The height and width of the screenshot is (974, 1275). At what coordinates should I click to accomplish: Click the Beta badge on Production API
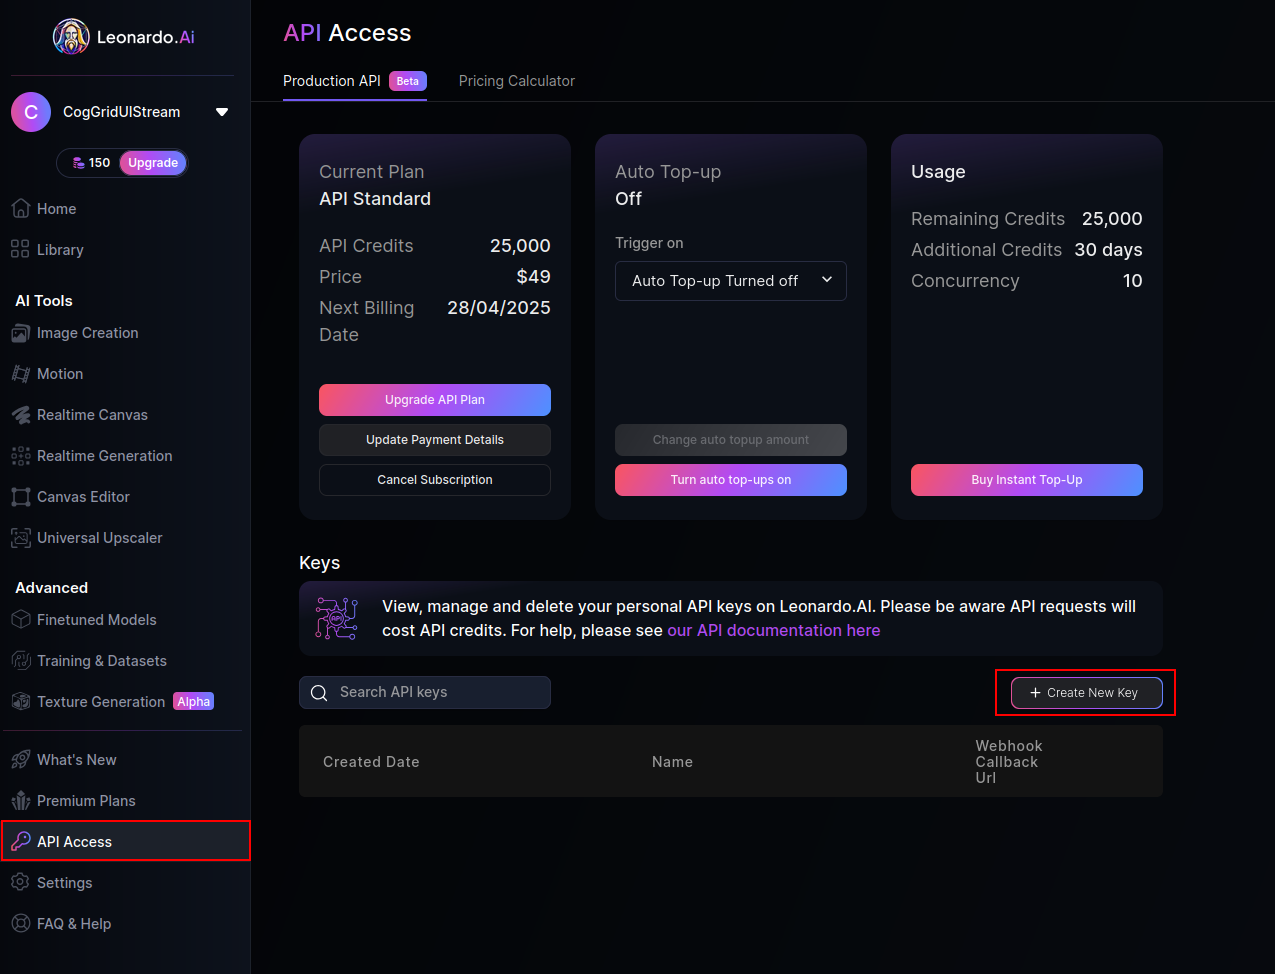pos(408,81)
